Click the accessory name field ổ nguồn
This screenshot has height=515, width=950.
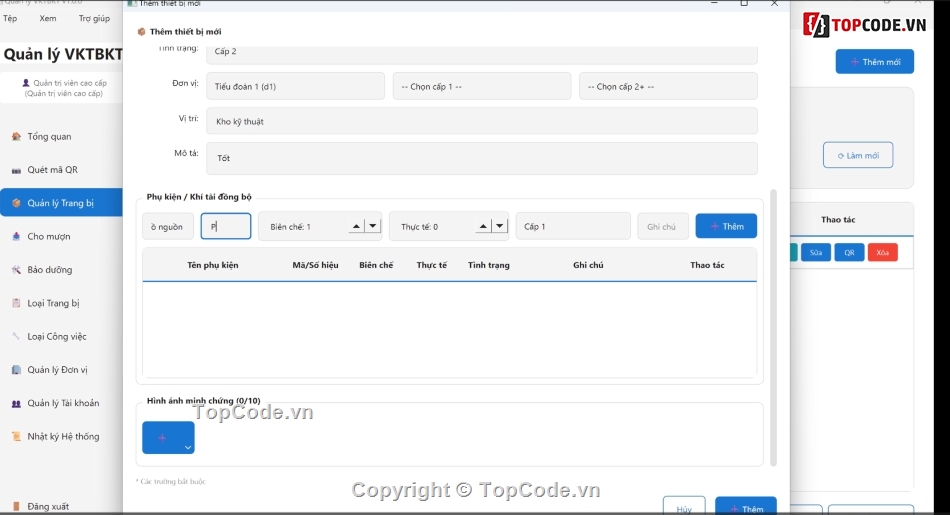(168, 227)
